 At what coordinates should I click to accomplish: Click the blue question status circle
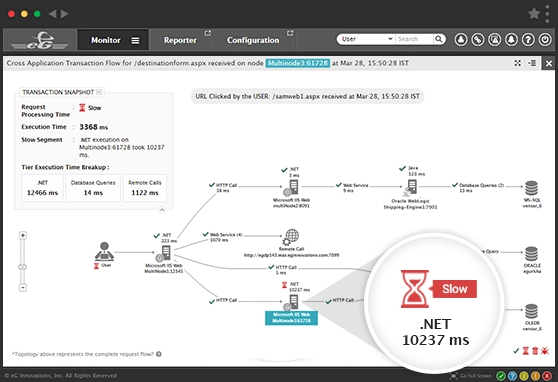coord(512,376)
